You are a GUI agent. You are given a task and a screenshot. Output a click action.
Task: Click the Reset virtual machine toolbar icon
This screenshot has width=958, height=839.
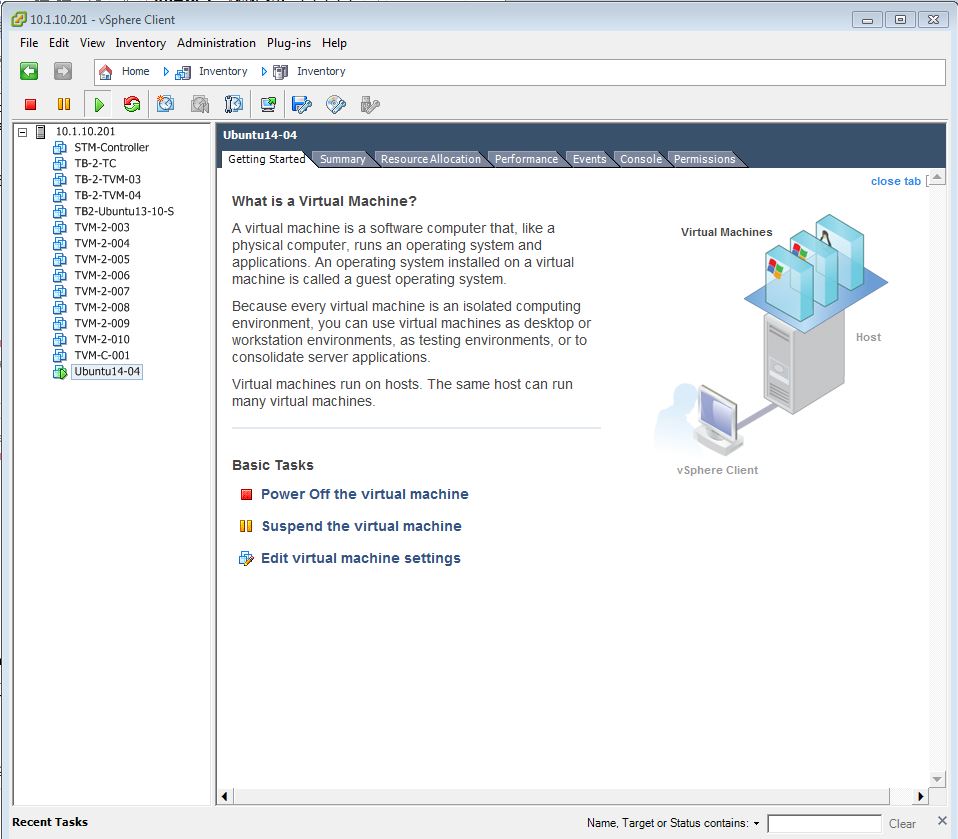click(131, 104)
